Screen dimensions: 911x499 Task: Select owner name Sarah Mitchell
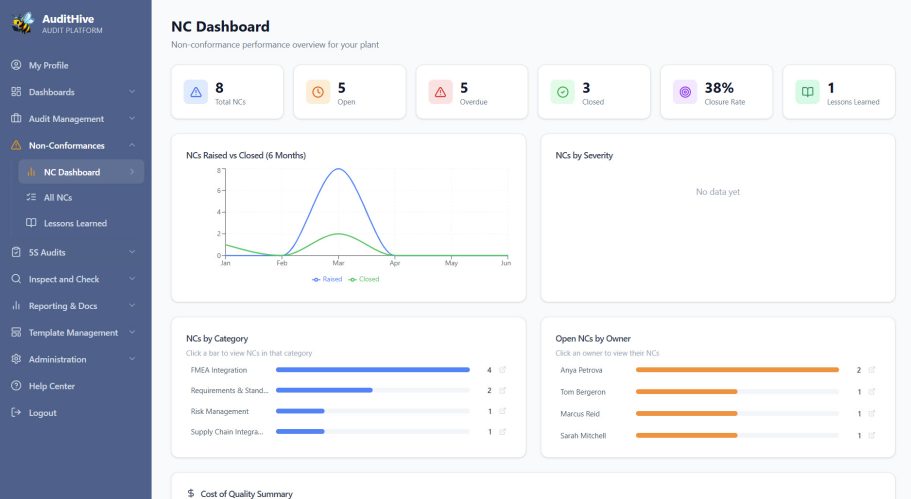pos(583,436)
